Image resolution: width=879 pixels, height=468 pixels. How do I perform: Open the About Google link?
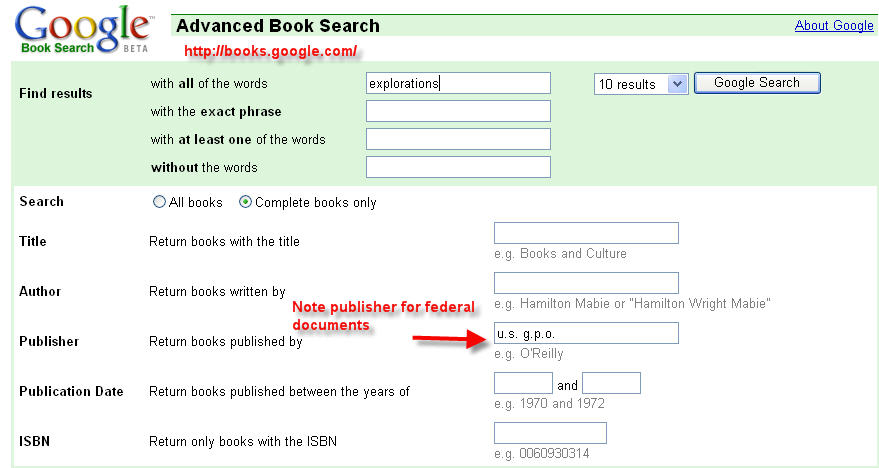click(833, 26)
